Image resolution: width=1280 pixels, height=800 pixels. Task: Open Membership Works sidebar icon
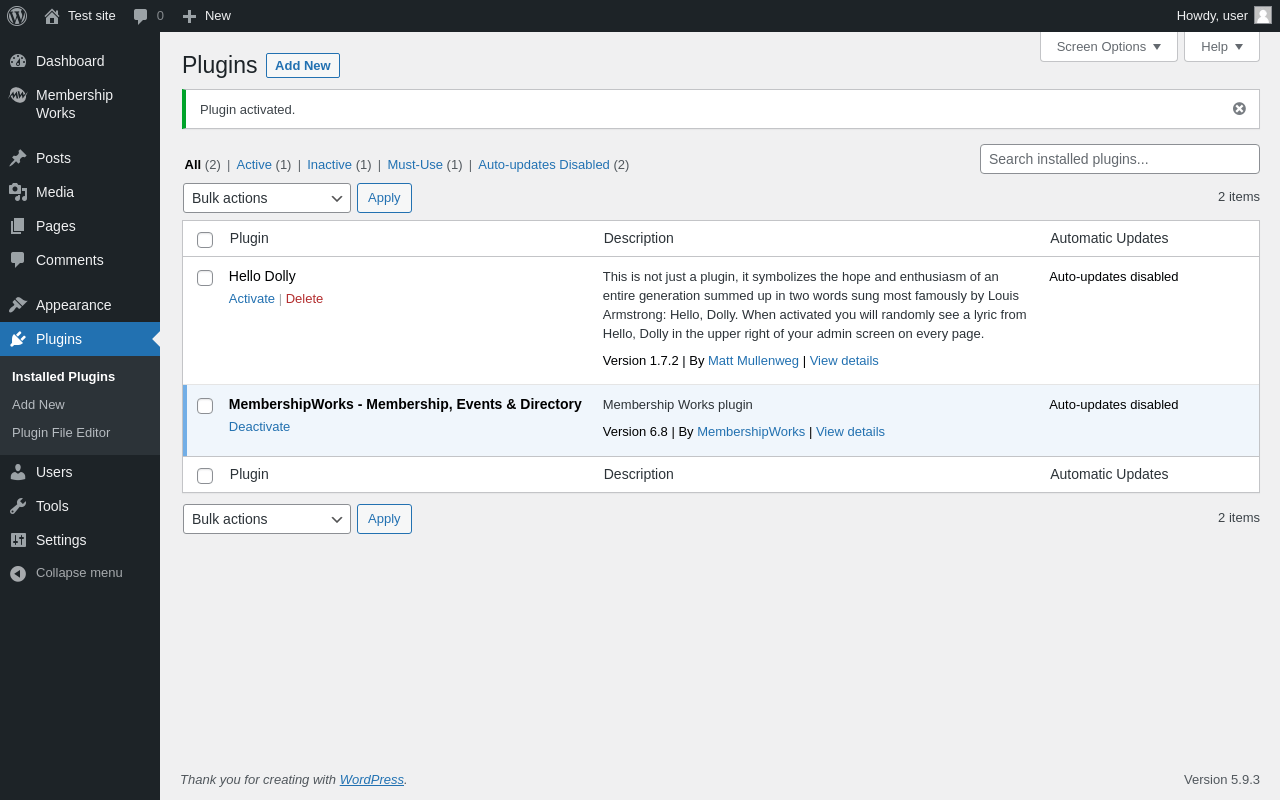pos(18,95)
